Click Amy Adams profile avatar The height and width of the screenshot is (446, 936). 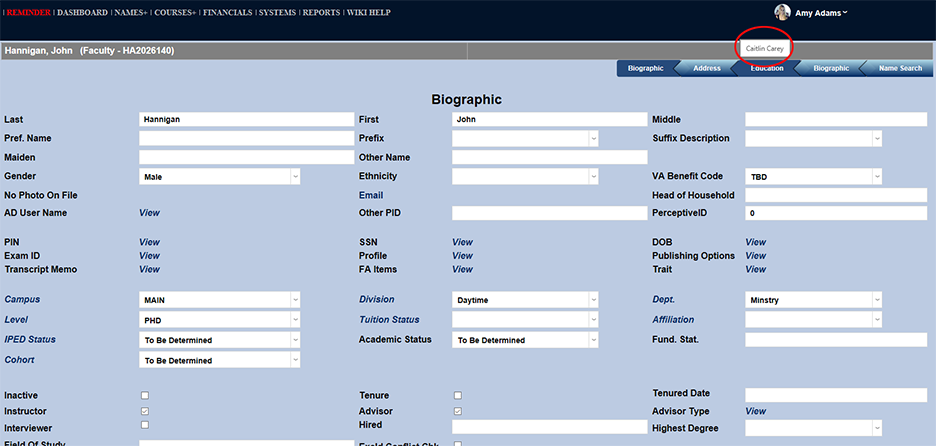coord(782,12)
